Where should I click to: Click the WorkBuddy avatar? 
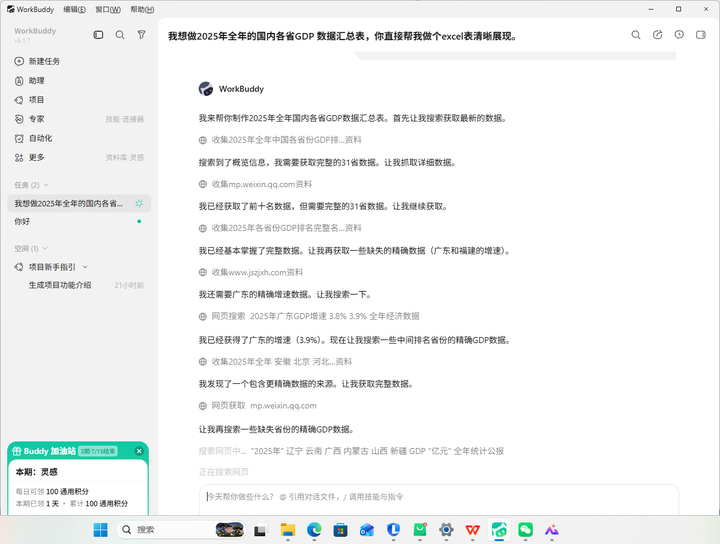pos(206,89)
